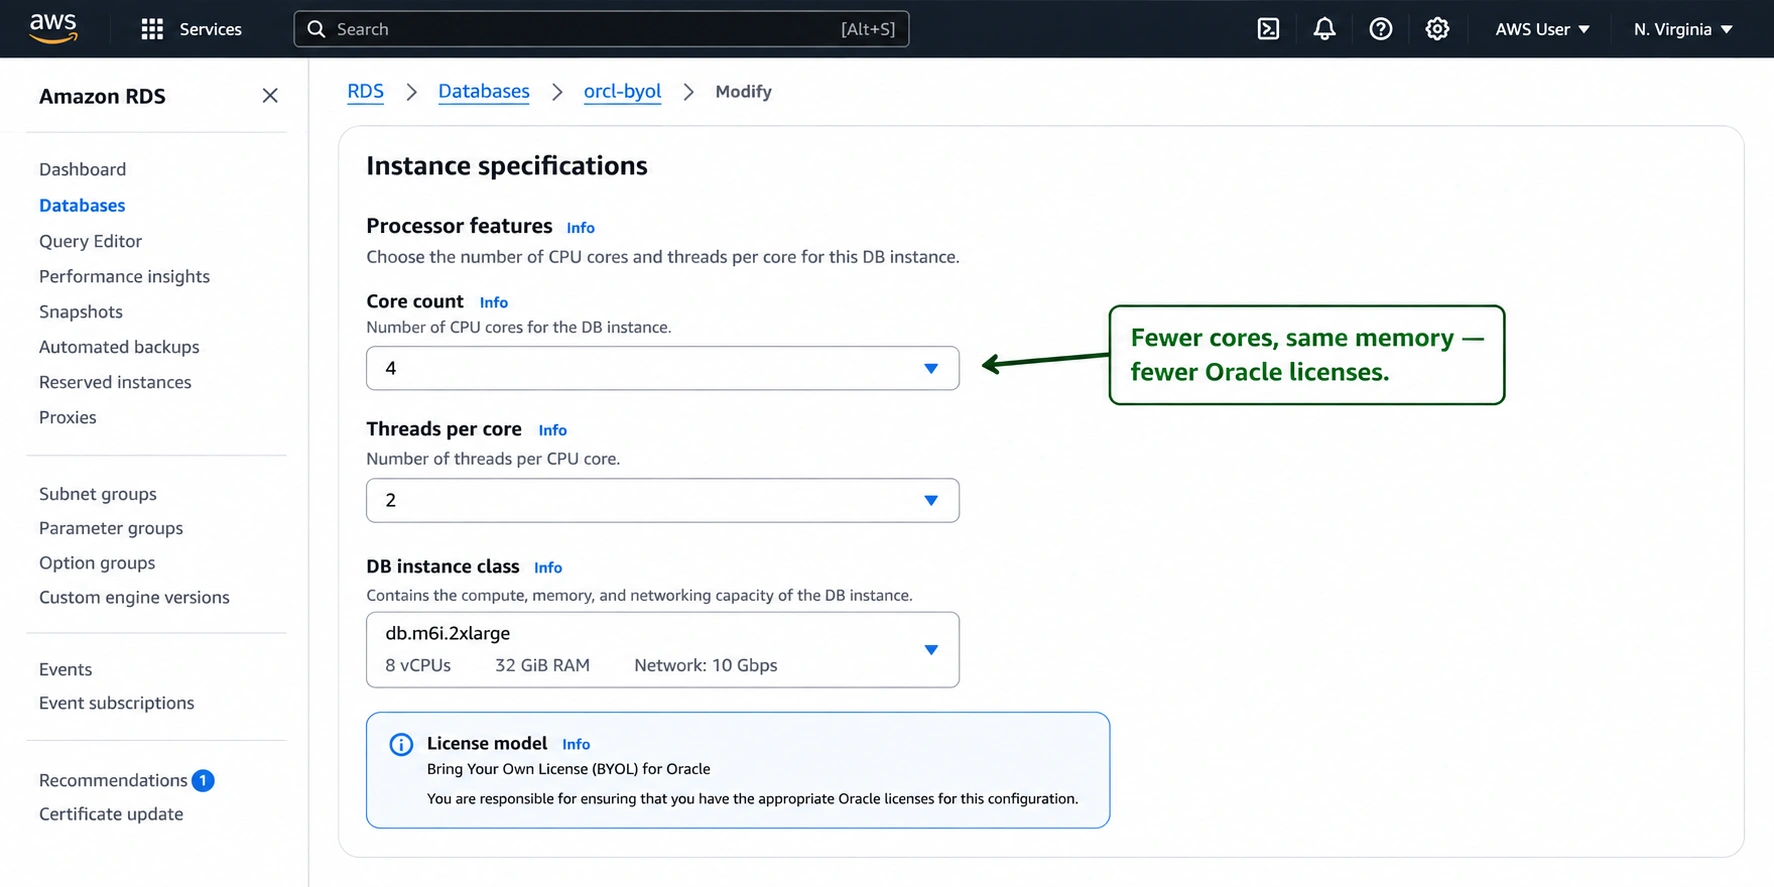Click Info link next to Threads per core
Image resolution: width=1774 pixels, height=887 pixels.
click(552, 430)
